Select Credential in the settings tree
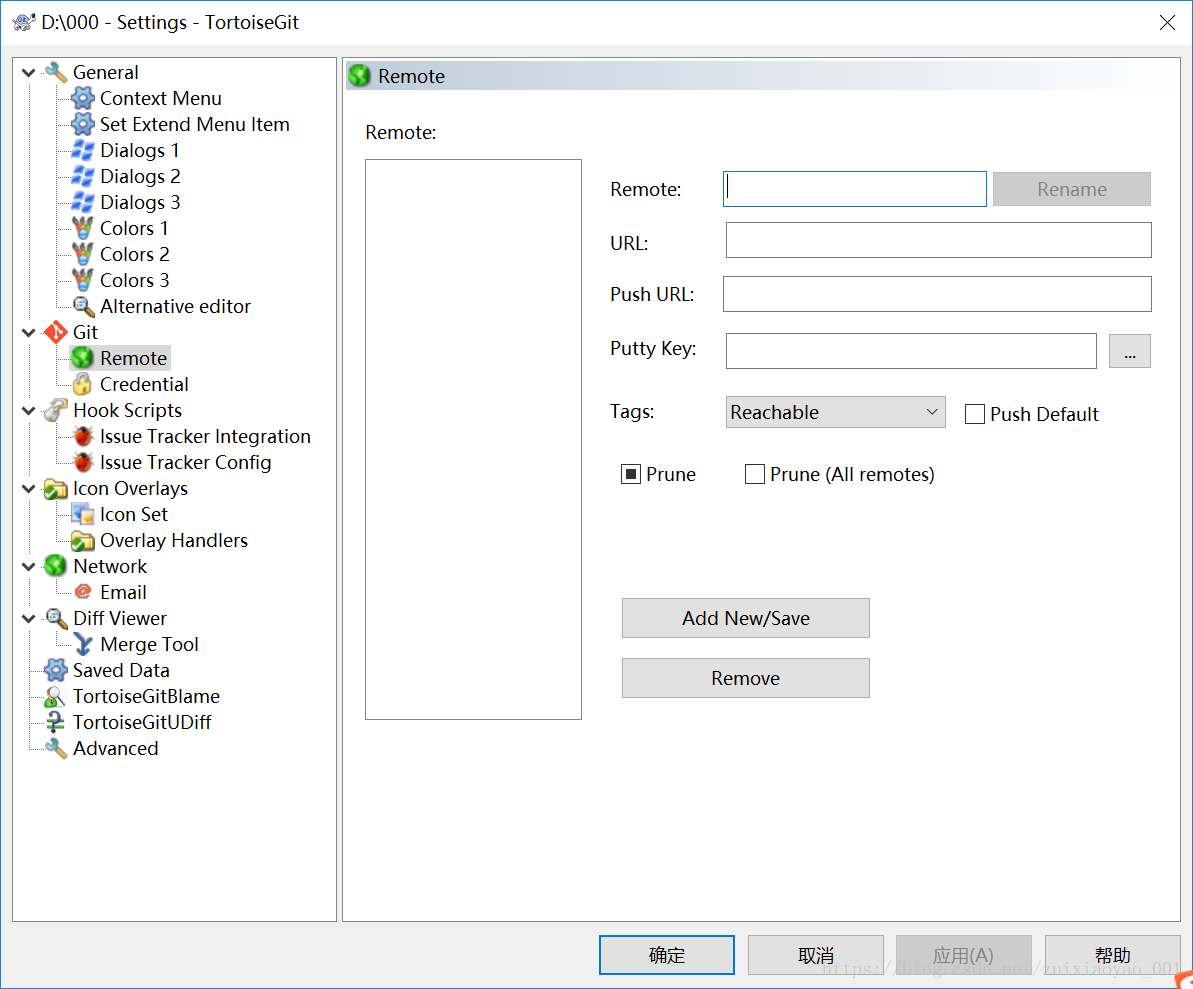The width and height of the screenshot is (1193, 989). [x=144, y=384]
